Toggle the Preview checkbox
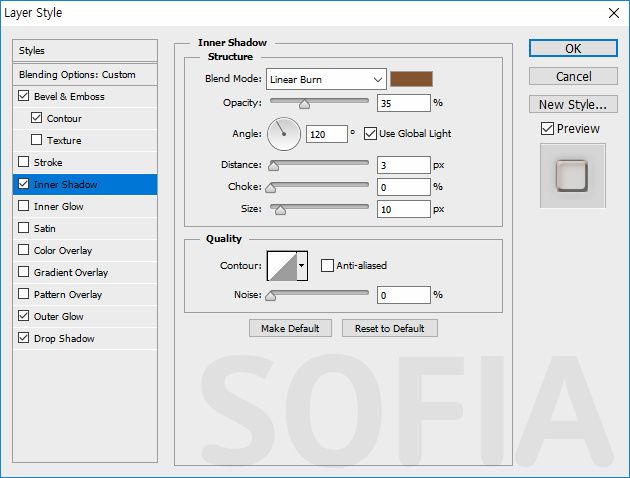Viewport: 630px width, 478px height. point(547,129)
